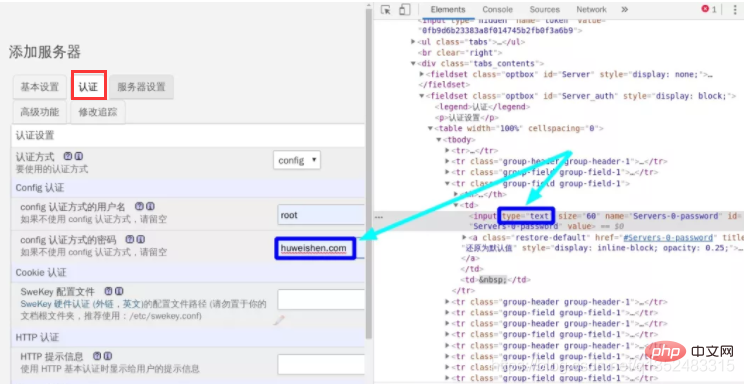The width and height of the screenshot is (744, 384).
Task: Click the page vertical scrollbar beside the form
Action: click(369, 172)
